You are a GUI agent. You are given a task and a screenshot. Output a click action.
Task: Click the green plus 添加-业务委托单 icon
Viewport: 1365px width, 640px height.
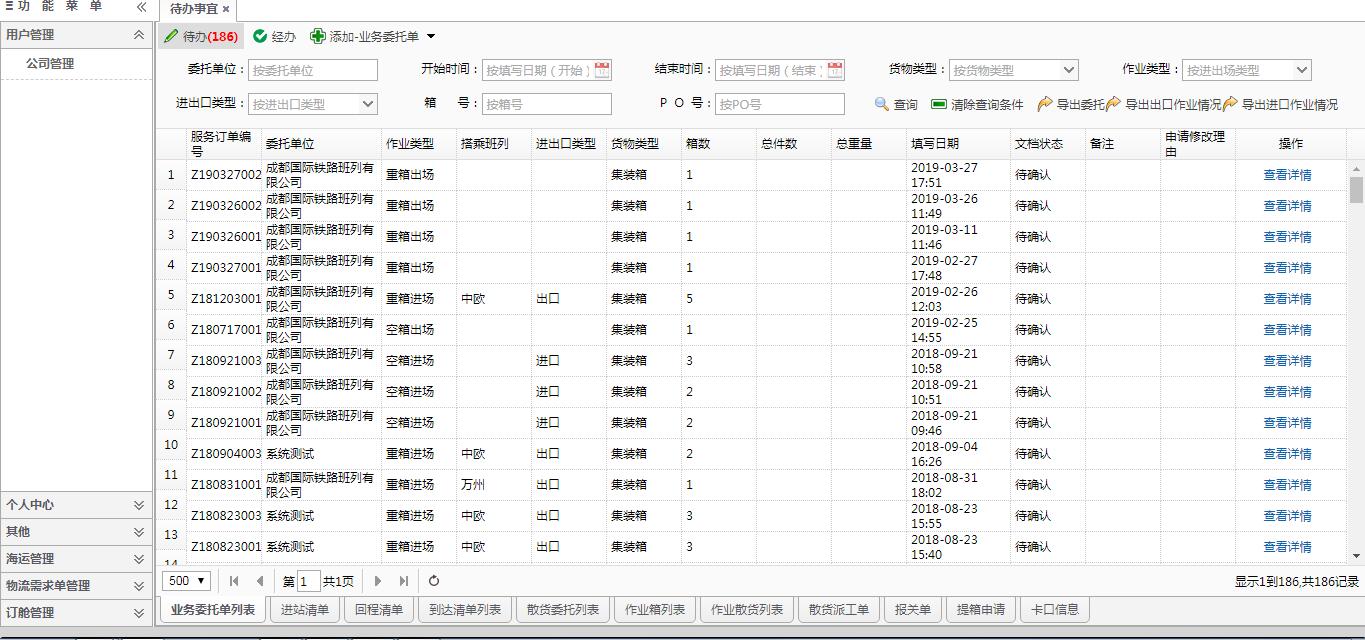click(318, 37)
